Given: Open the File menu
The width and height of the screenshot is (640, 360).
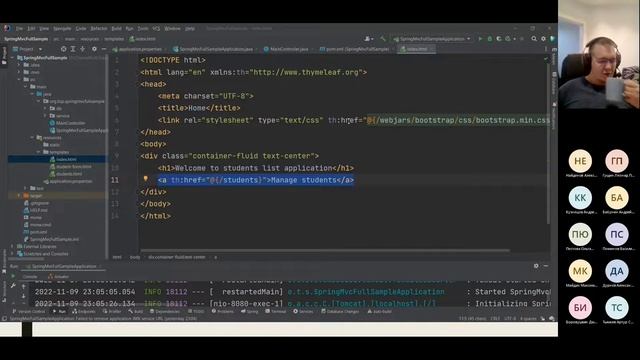Looking at the screenshot, I should [19, 29].
